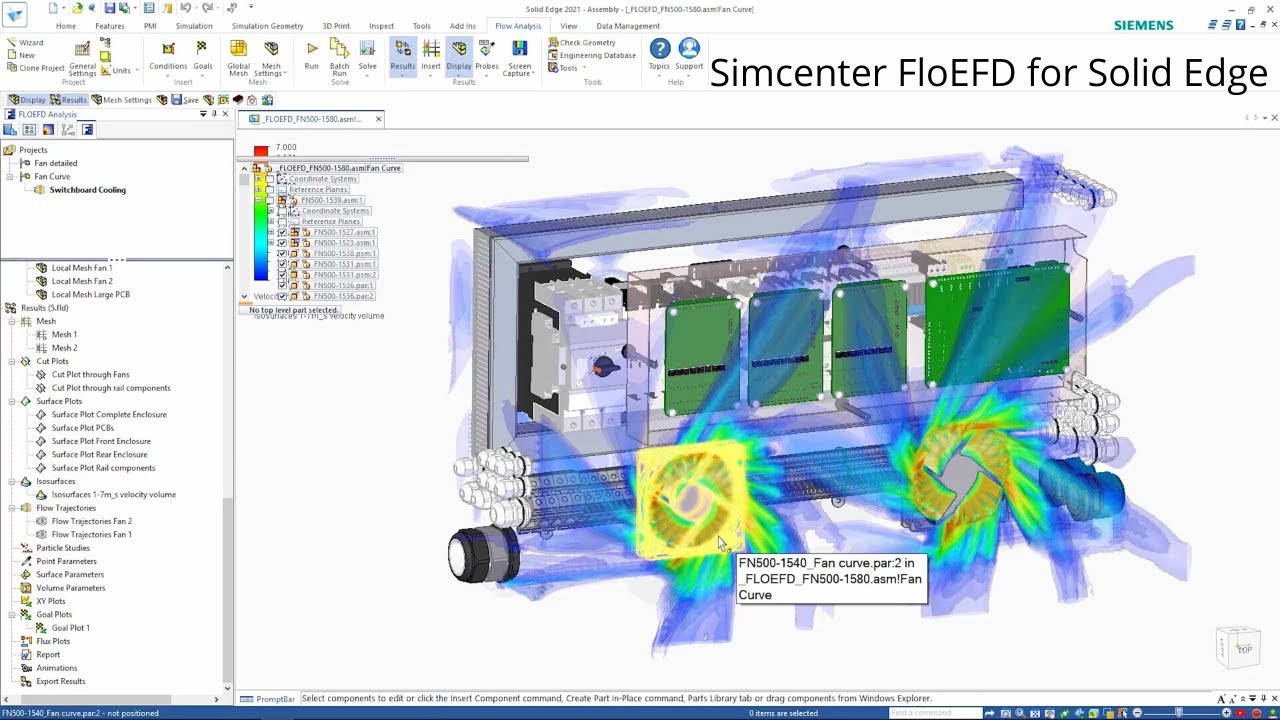
Task: Click Clone Project in ribbon
Action: [35, 68]
